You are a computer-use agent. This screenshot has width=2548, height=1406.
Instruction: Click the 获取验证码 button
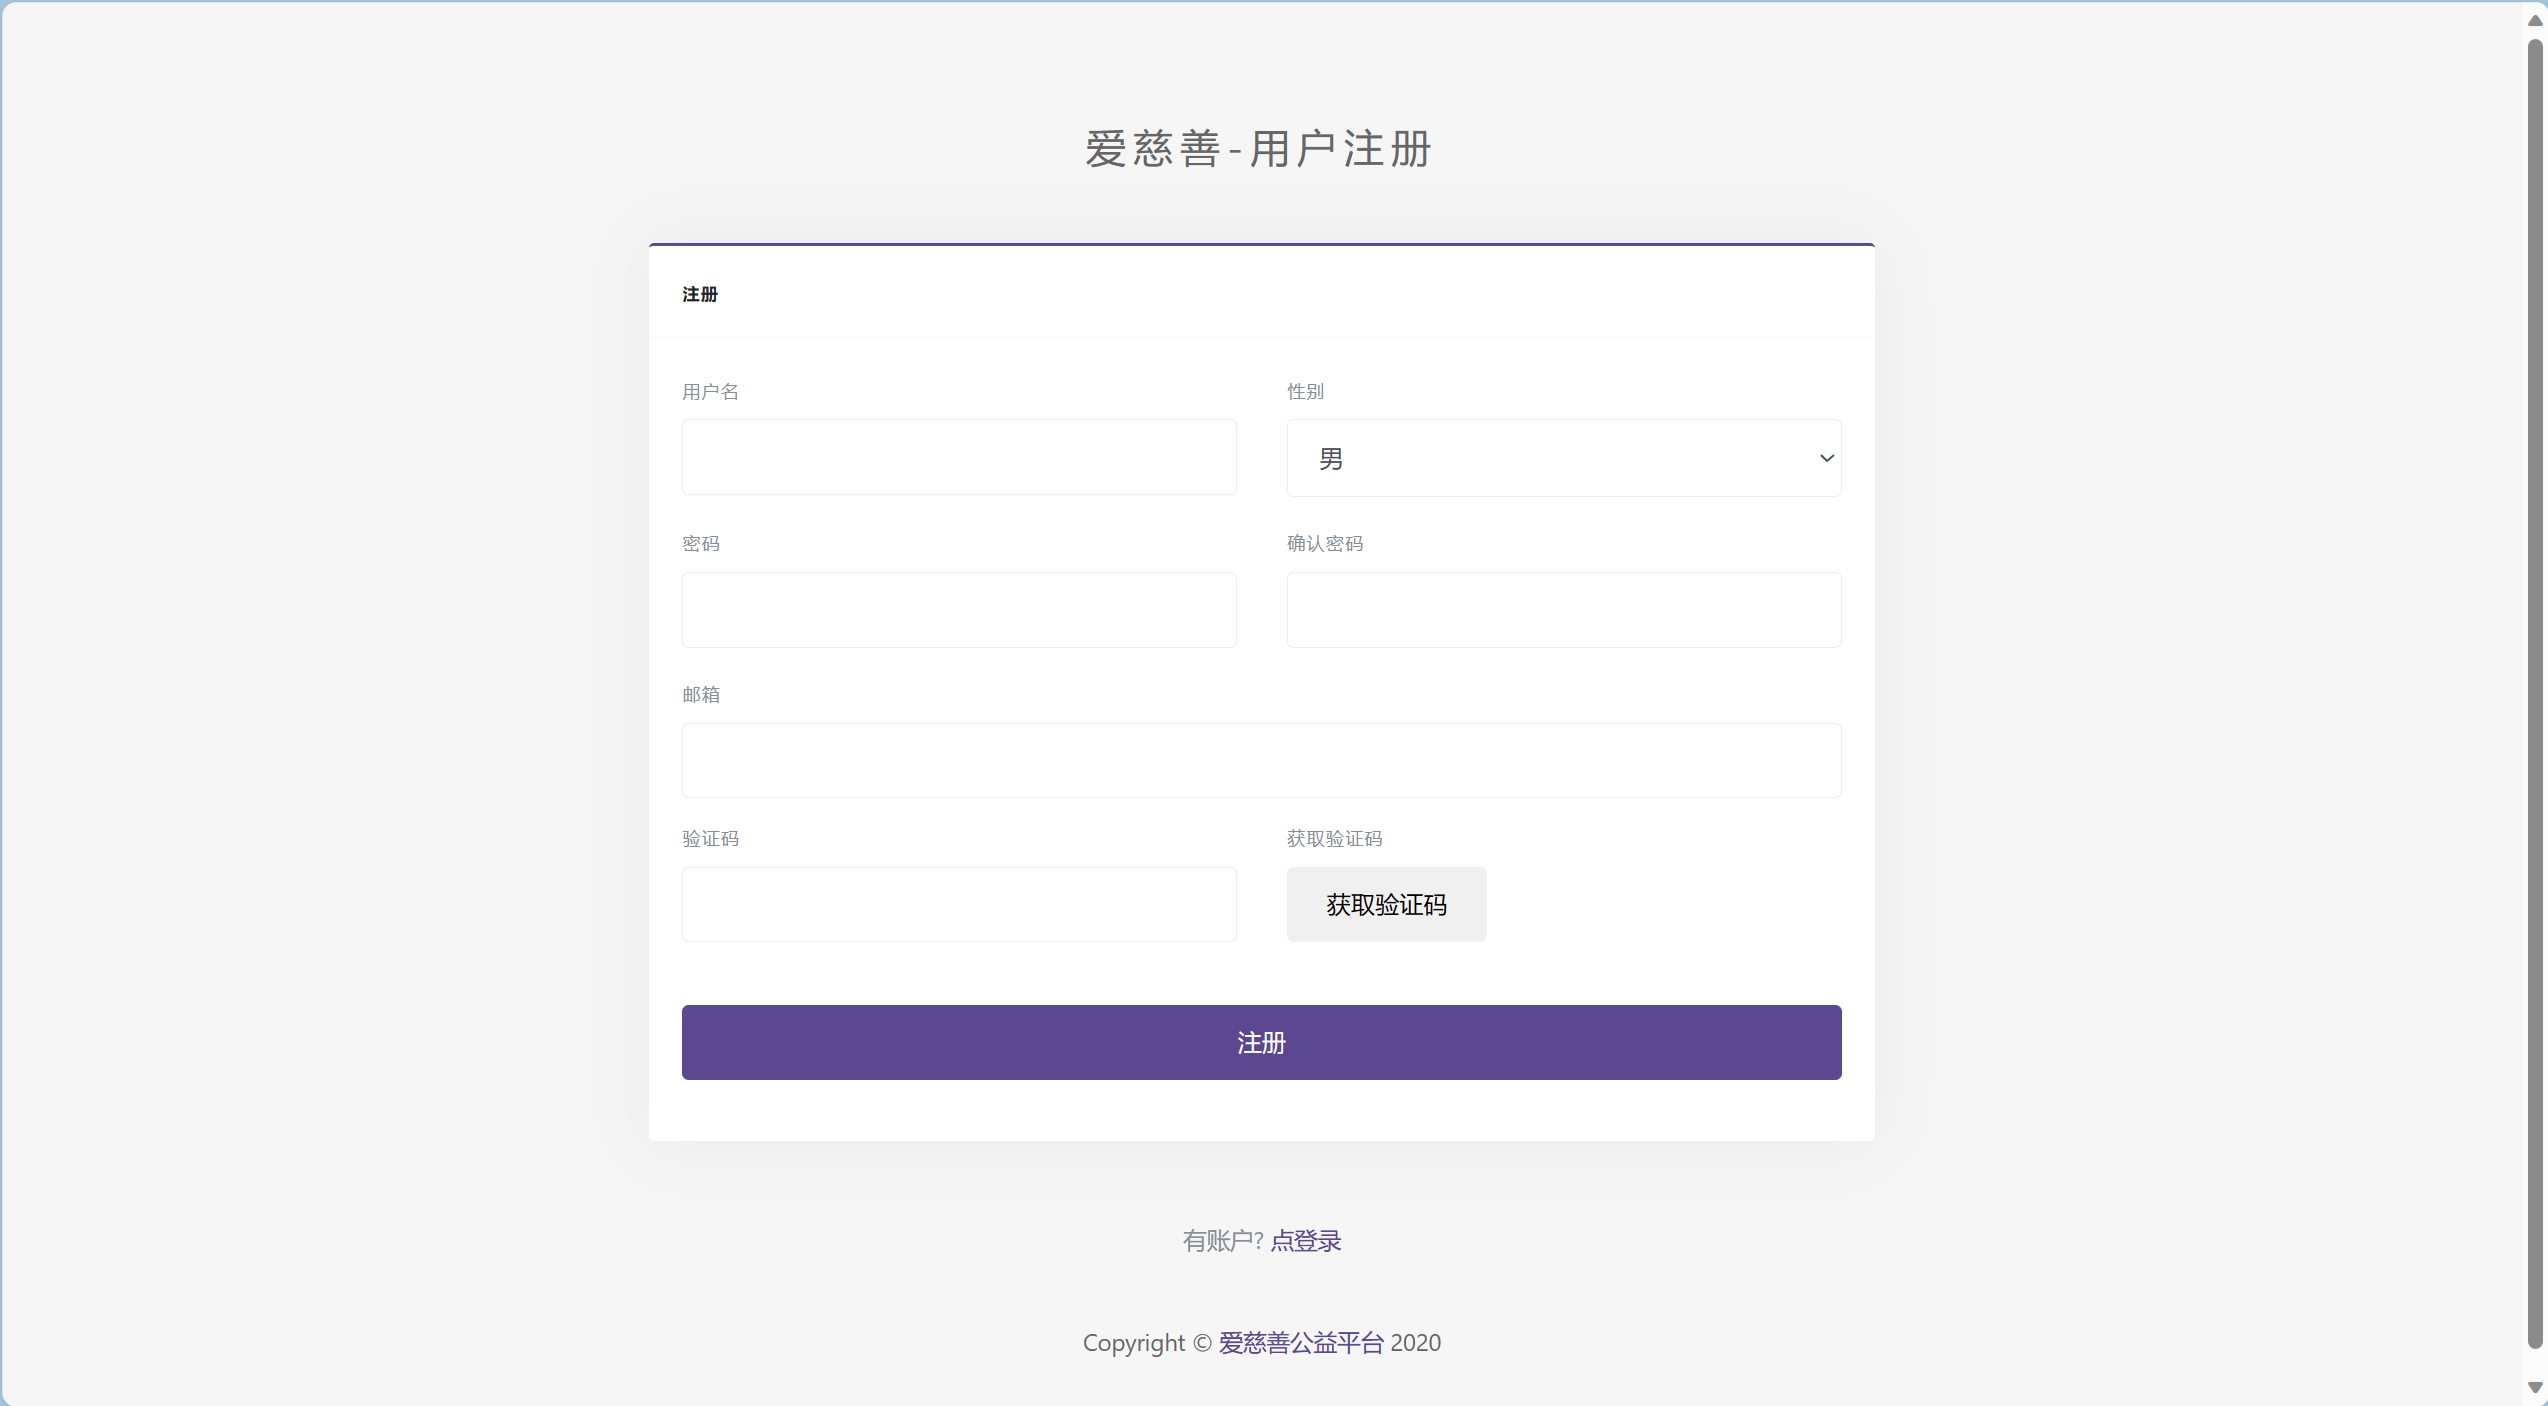pos(1386,904)
